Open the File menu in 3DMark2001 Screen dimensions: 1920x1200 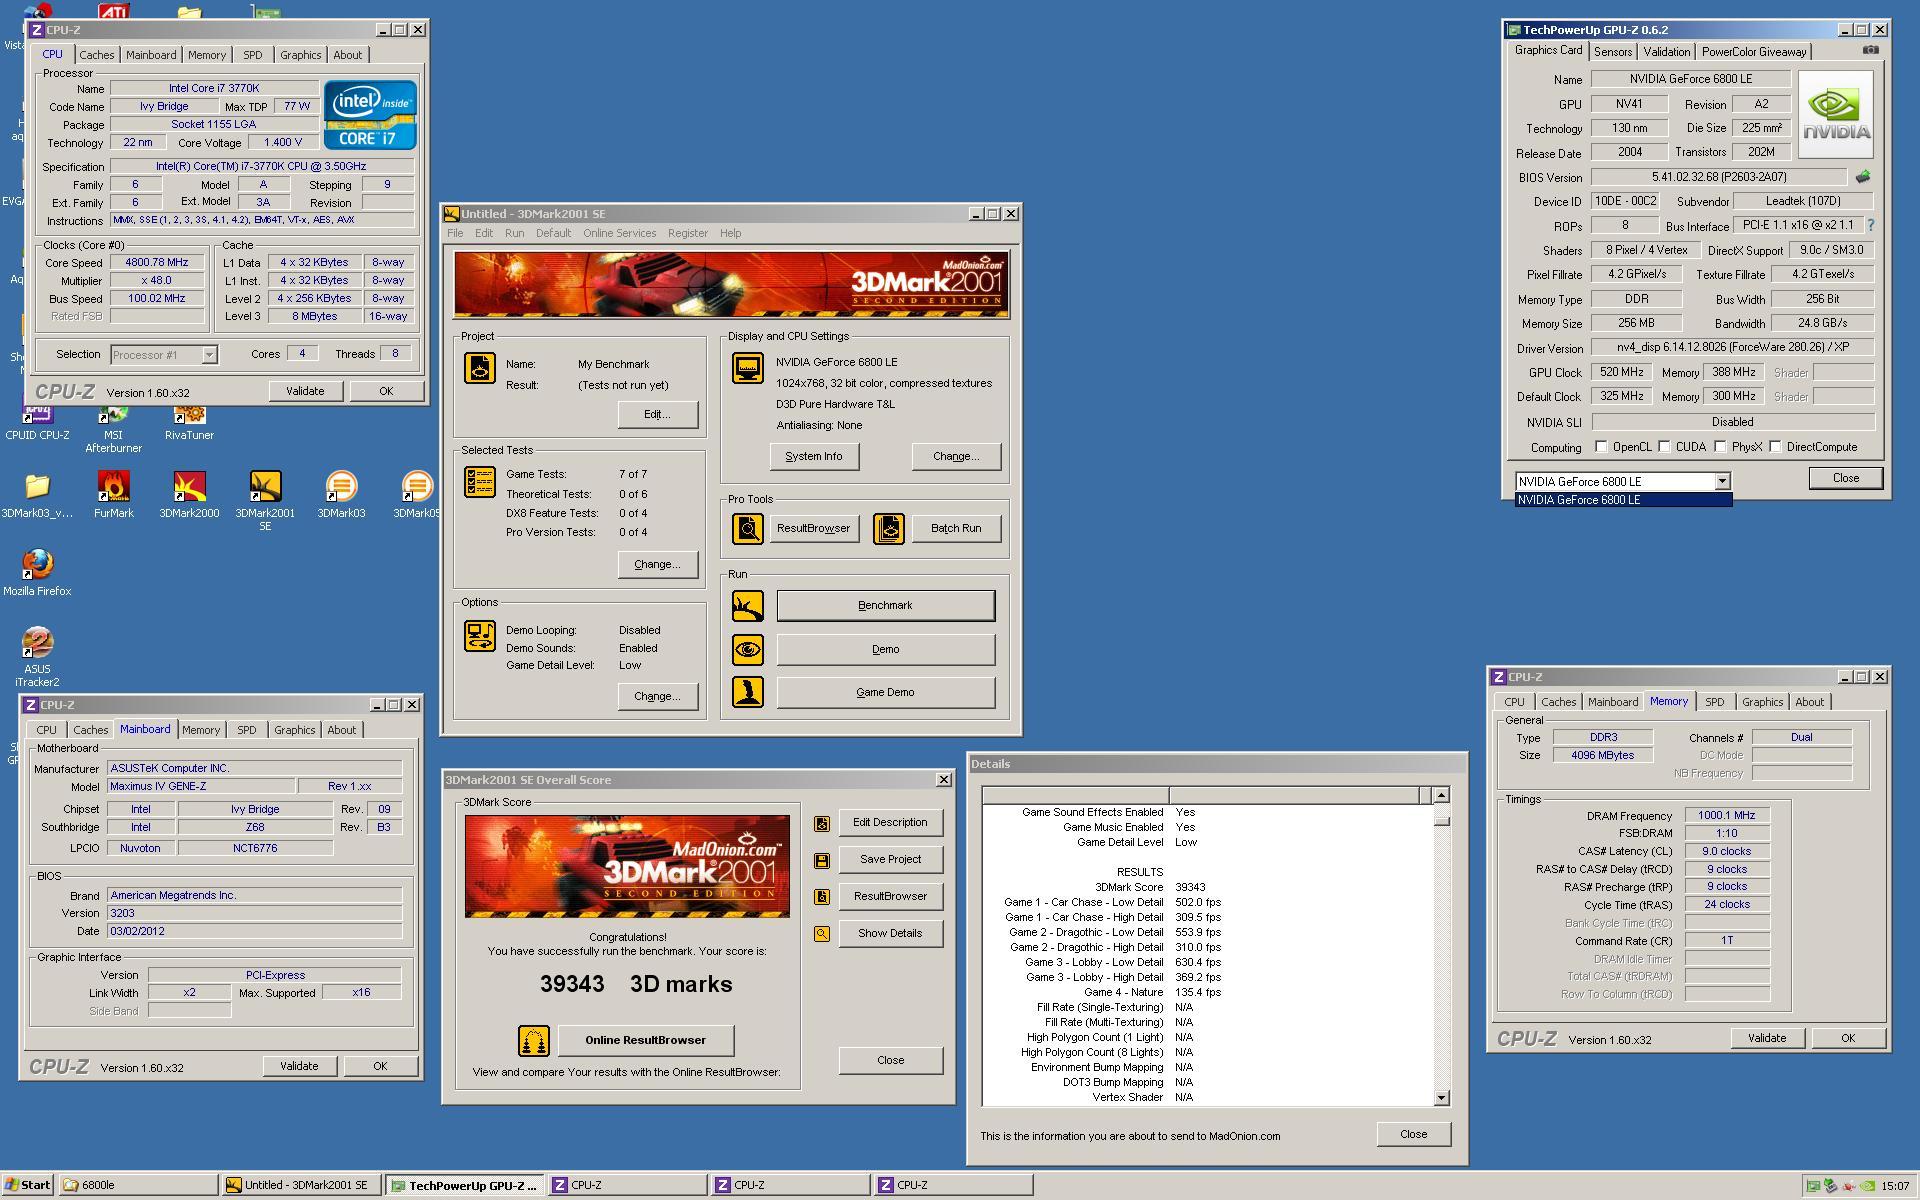455,233
